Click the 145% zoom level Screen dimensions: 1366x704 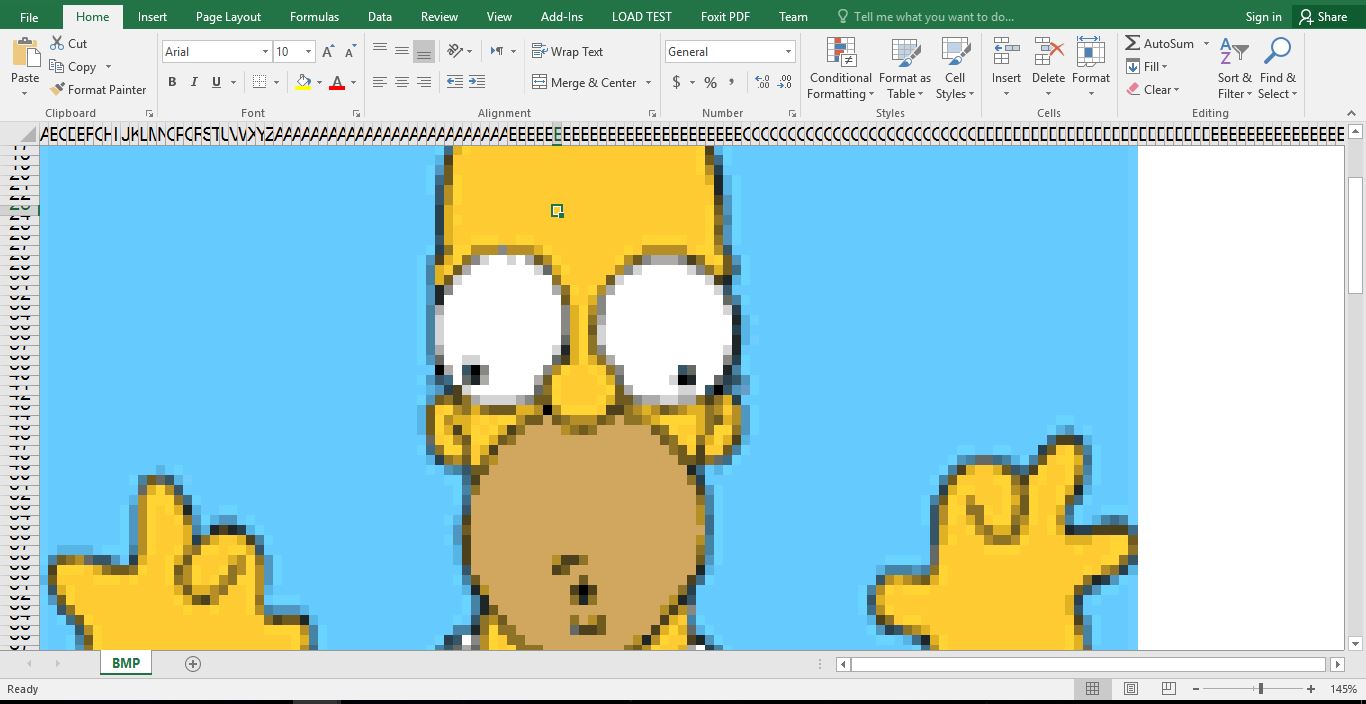(x=1343, y=689)
